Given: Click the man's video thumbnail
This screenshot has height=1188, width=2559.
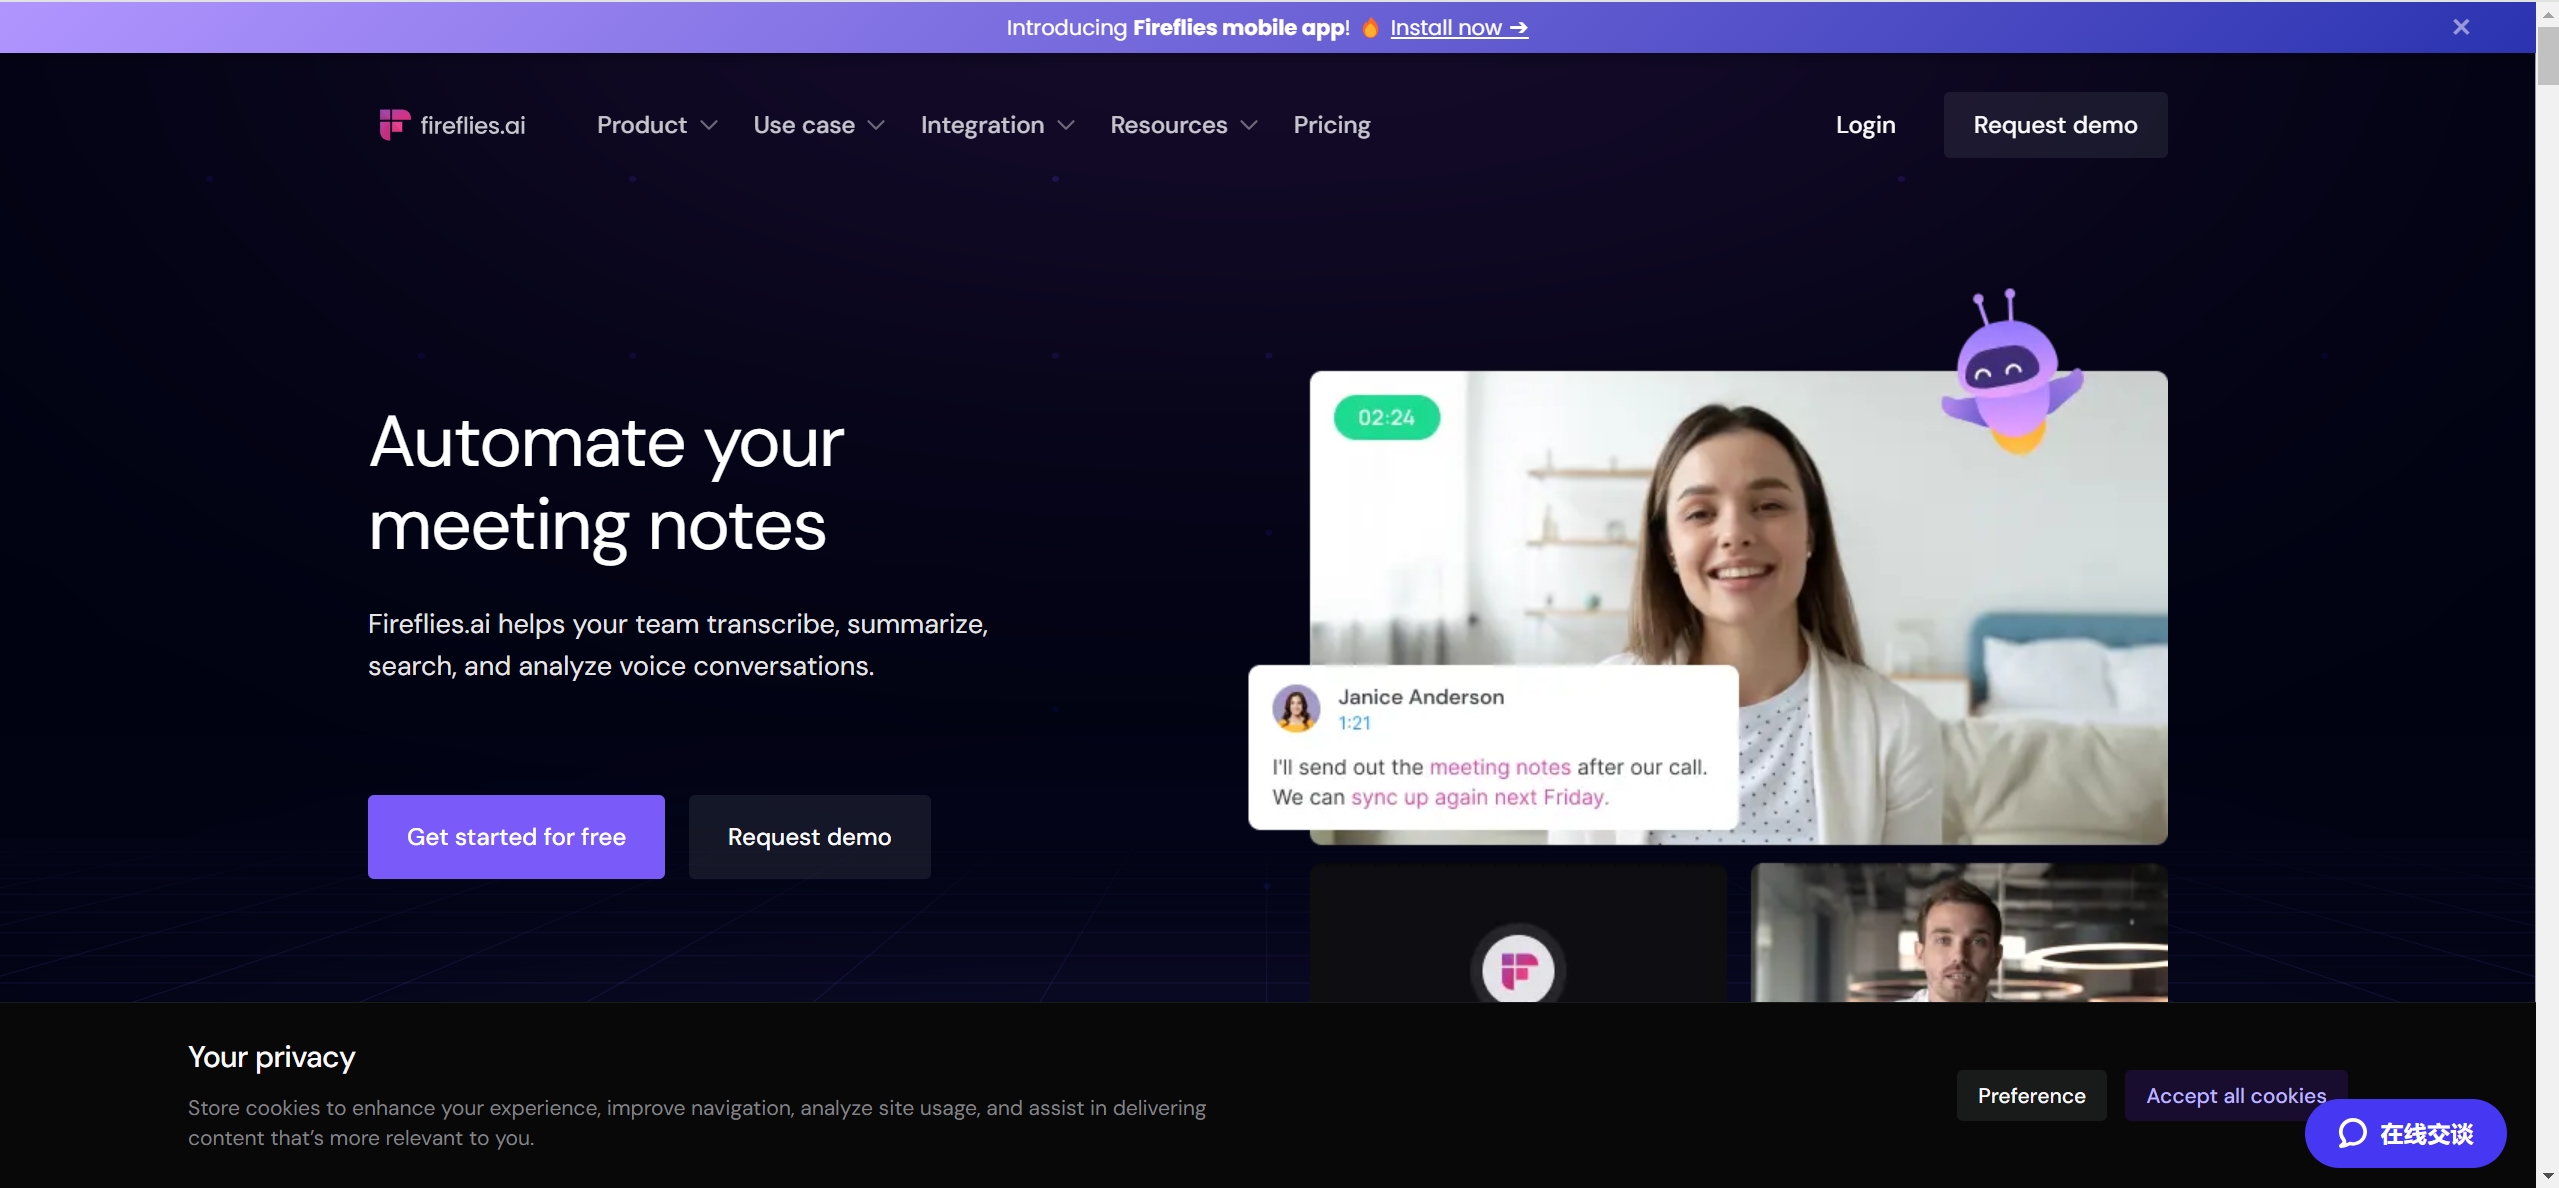Looking at the screenshot, I should (1959, 932).
